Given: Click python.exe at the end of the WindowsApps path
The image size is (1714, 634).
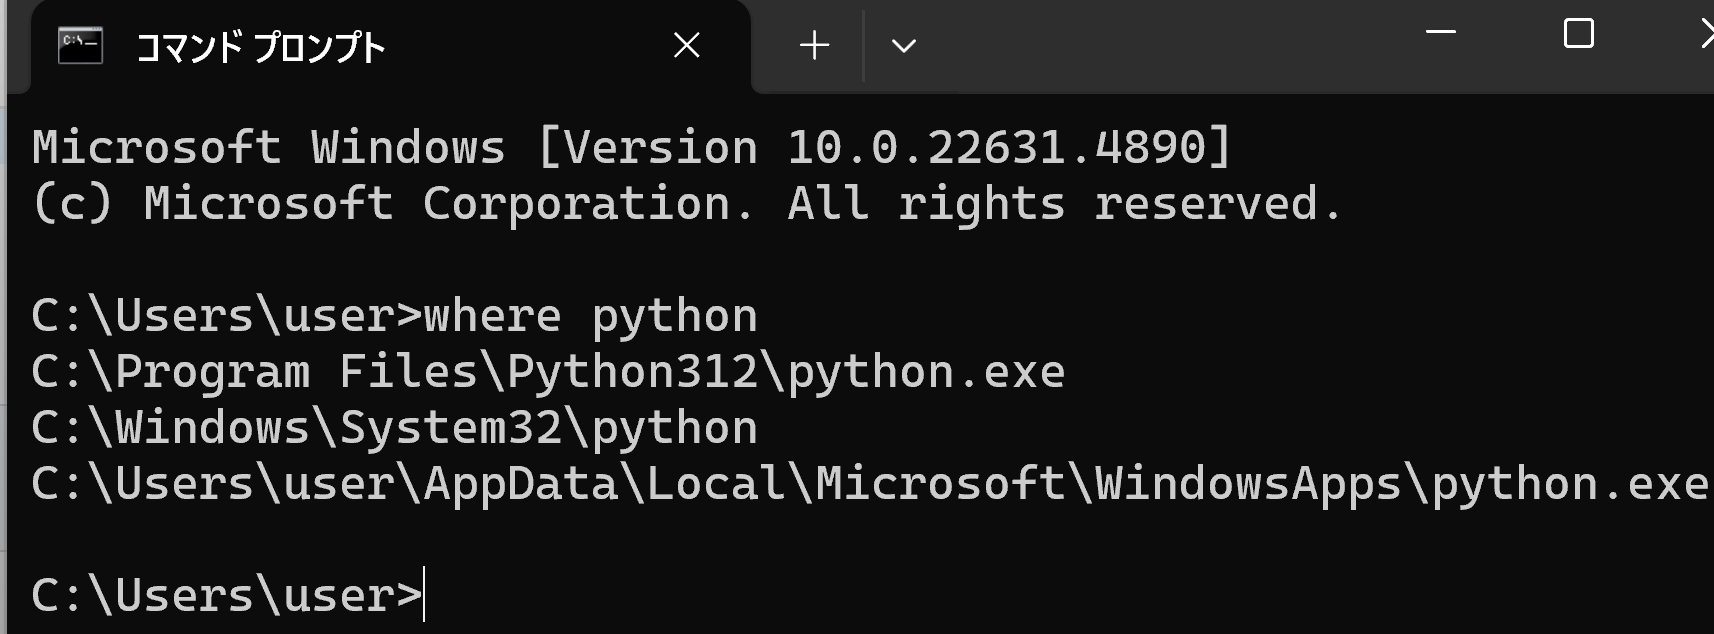Looking at the screenshot, I should click(1570, 484).
